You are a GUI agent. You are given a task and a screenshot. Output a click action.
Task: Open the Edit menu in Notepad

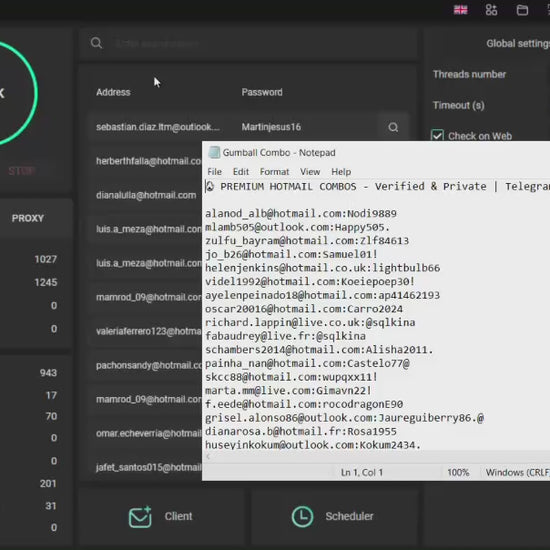click(241, 172)
